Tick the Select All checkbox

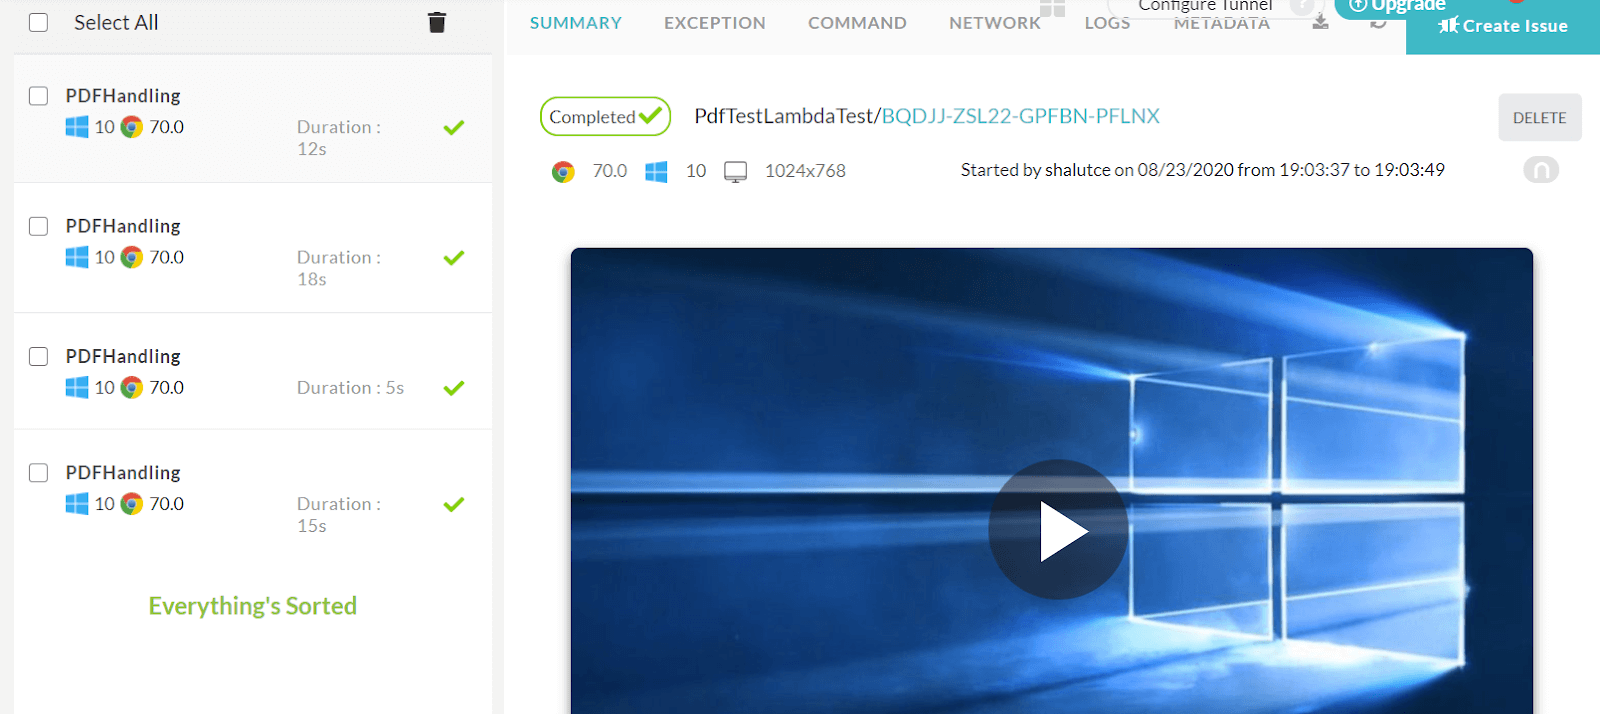click(39, 22)
